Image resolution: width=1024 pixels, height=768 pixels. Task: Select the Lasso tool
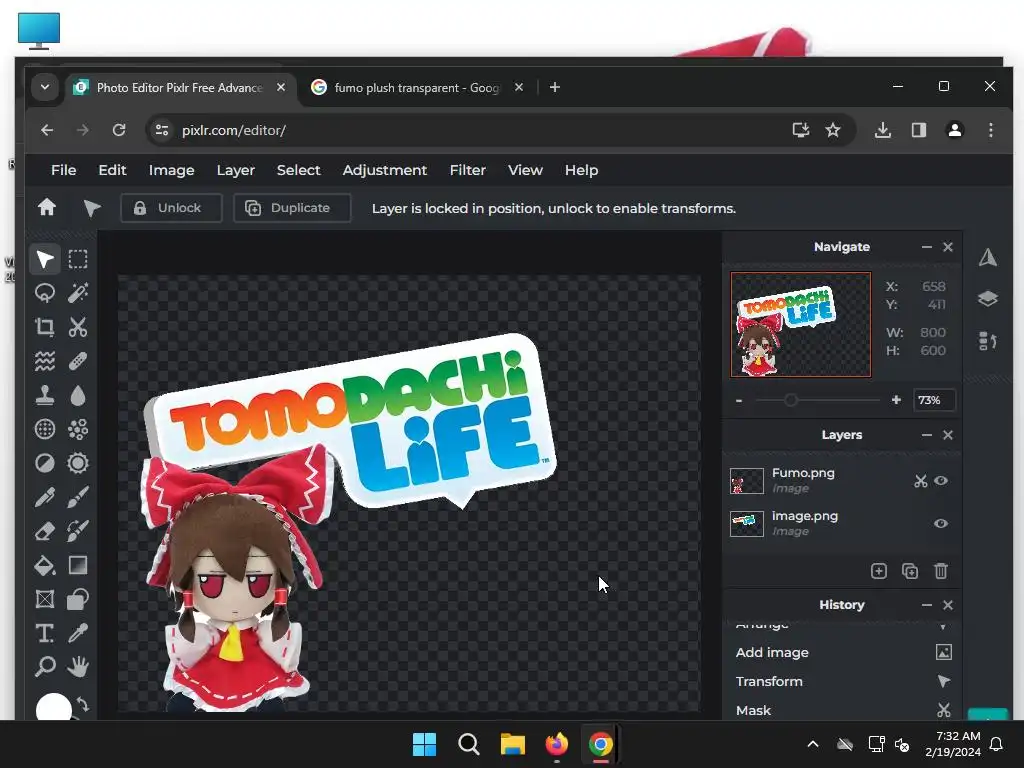click(x=44, y=293)
